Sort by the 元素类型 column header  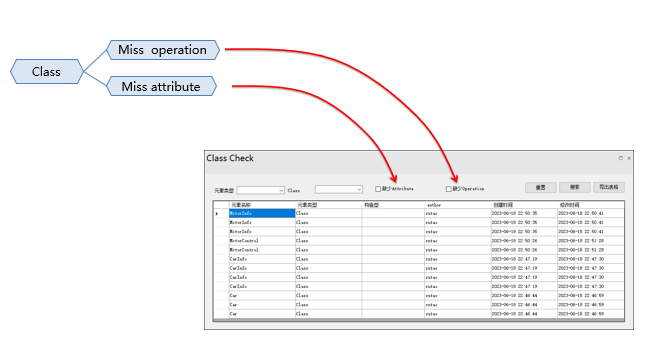pos(329,205)
